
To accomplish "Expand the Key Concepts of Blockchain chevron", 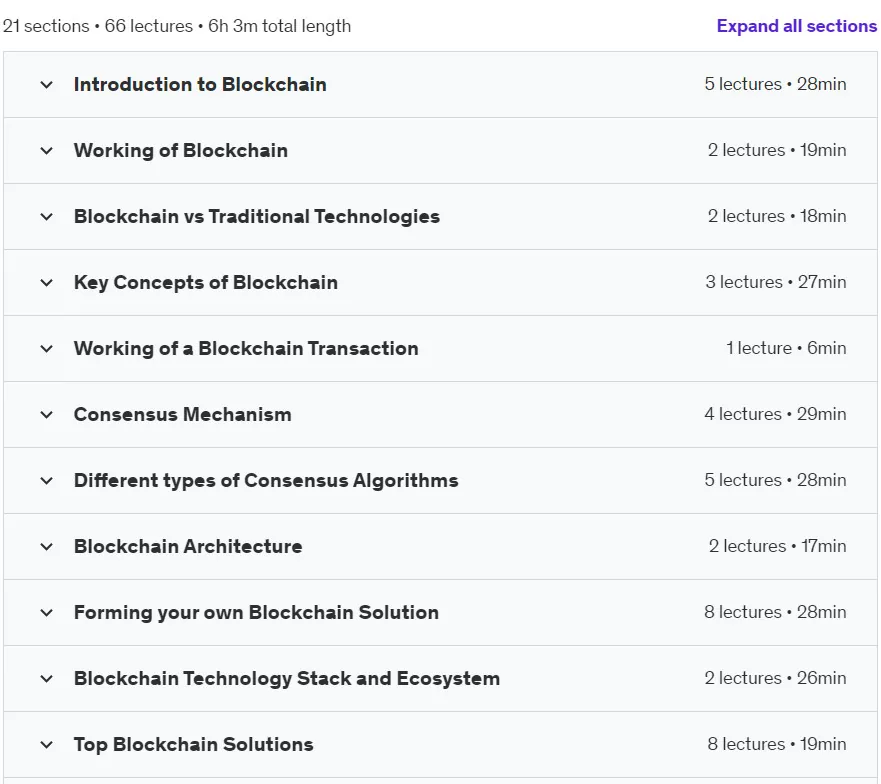I will (x=47, y=283).
